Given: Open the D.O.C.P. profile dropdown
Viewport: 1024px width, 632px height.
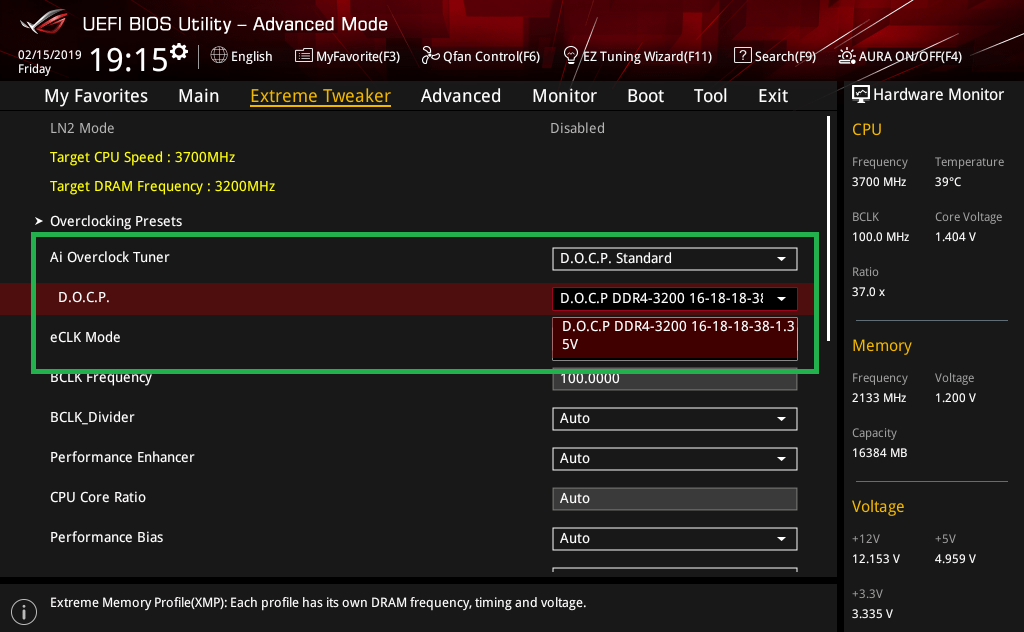Looking at the screenshot, I should coord(675,298).
